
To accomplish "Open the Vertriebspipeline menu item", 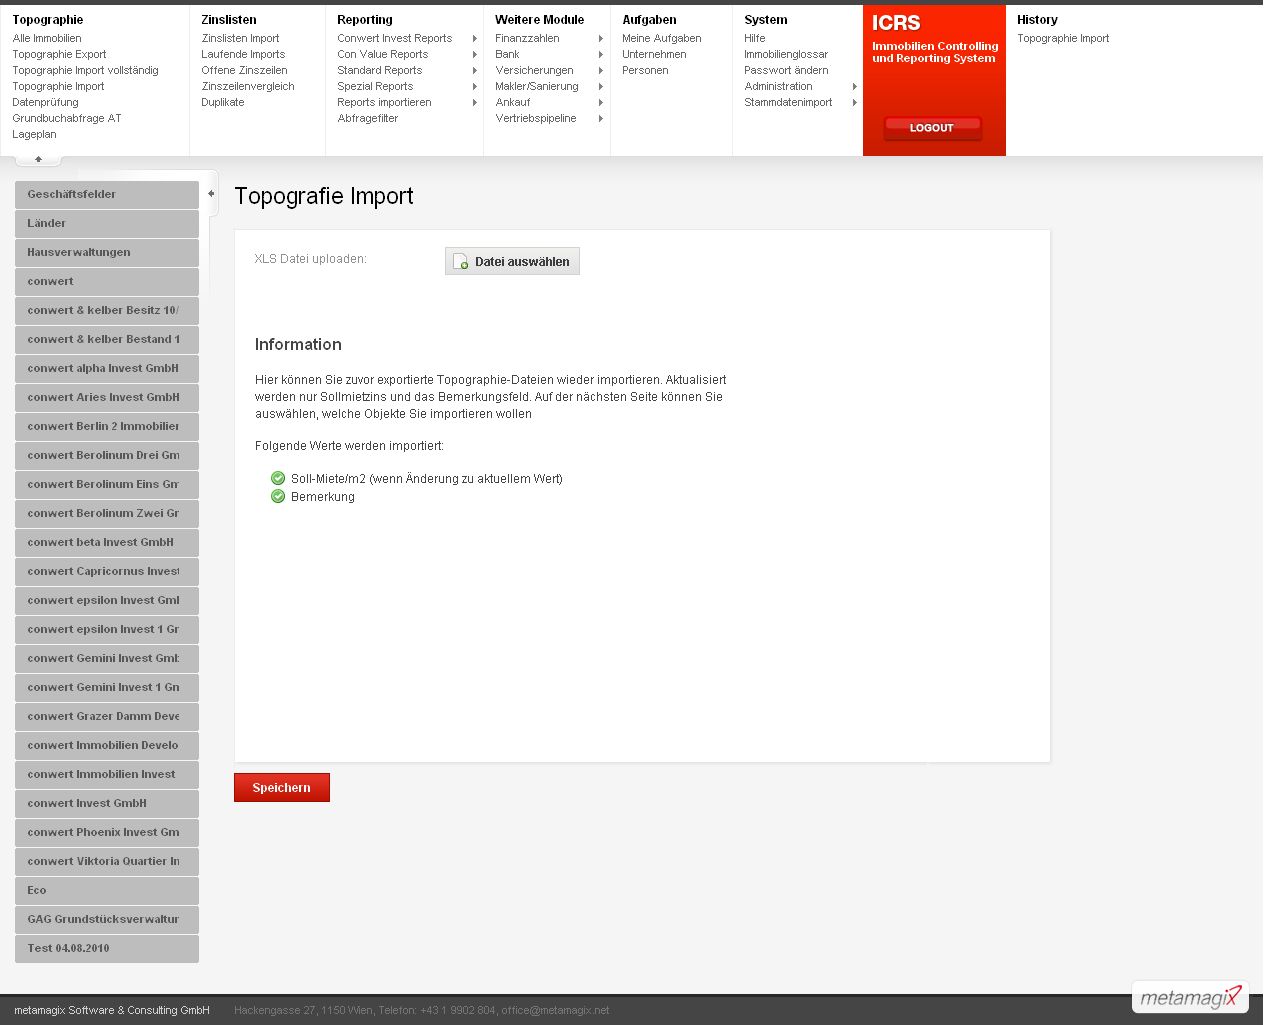I will coord(536,118).
